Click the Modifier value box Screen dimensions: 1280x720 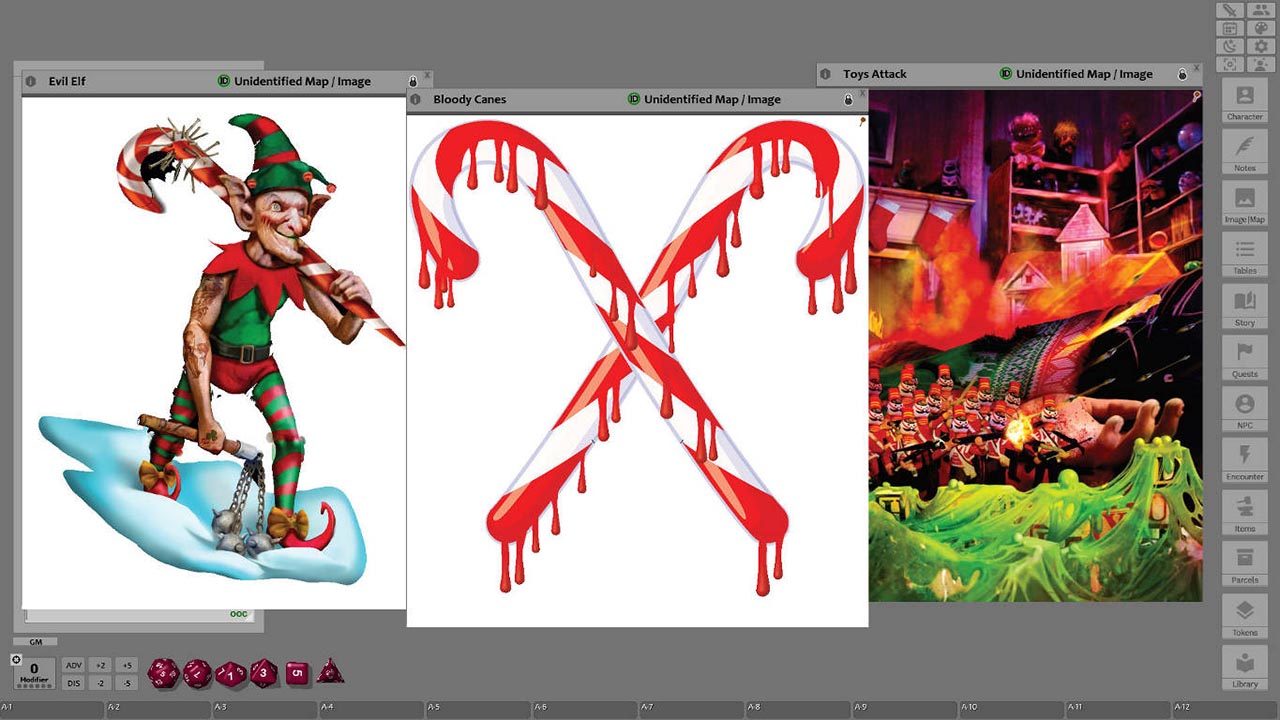[34, 671]
